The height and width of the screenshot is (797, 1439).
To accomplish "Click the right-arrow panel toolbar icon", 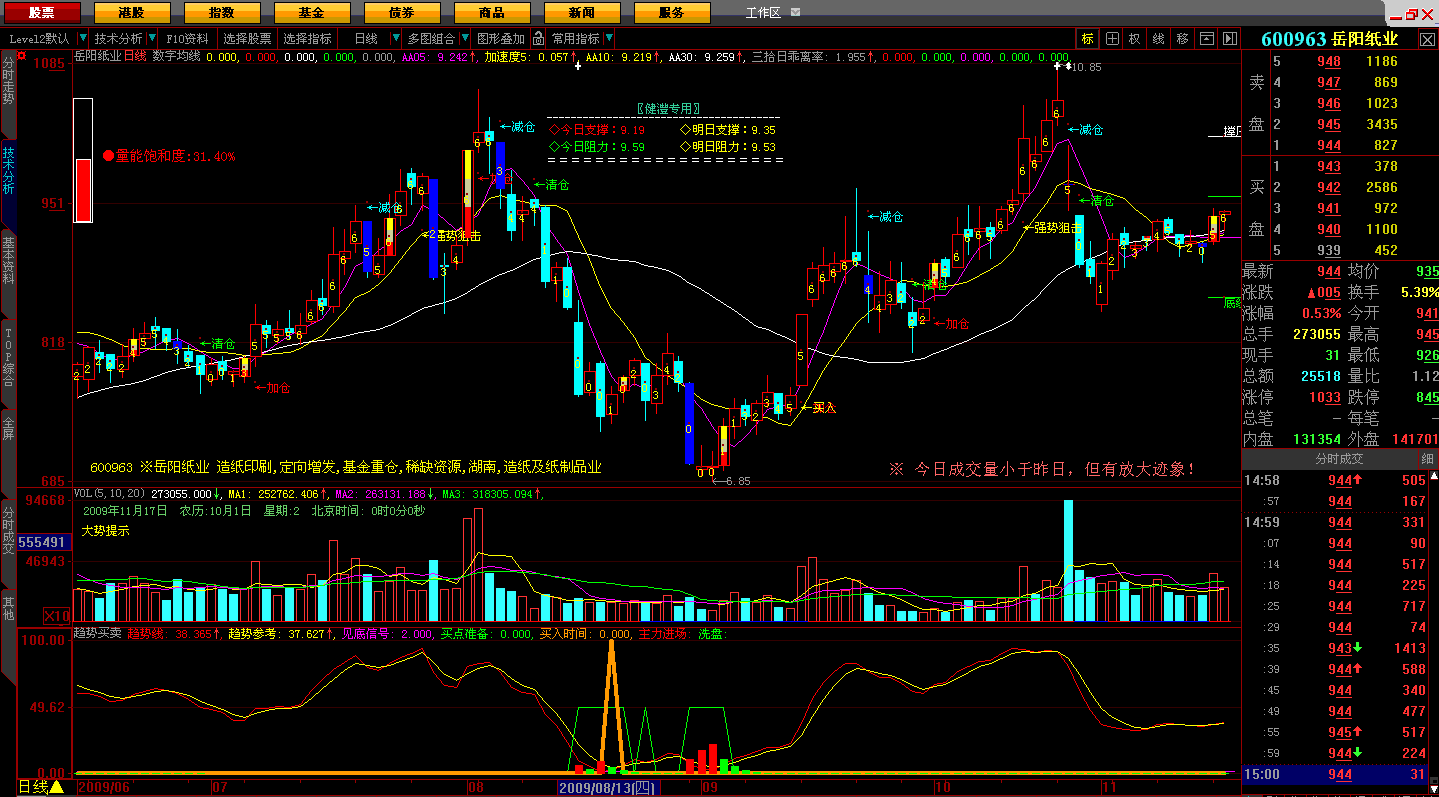I will tap(1229, 39).
